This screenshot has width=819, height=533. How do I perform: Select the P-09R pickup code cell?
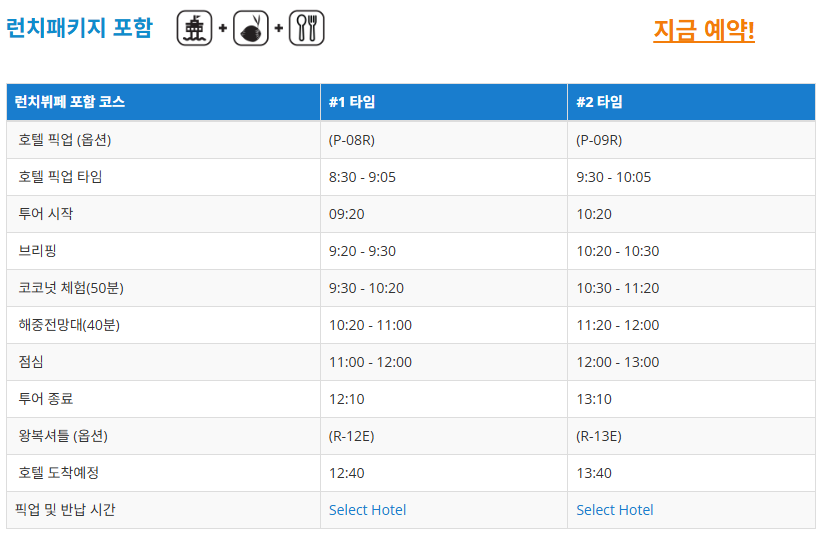[691, 140]
